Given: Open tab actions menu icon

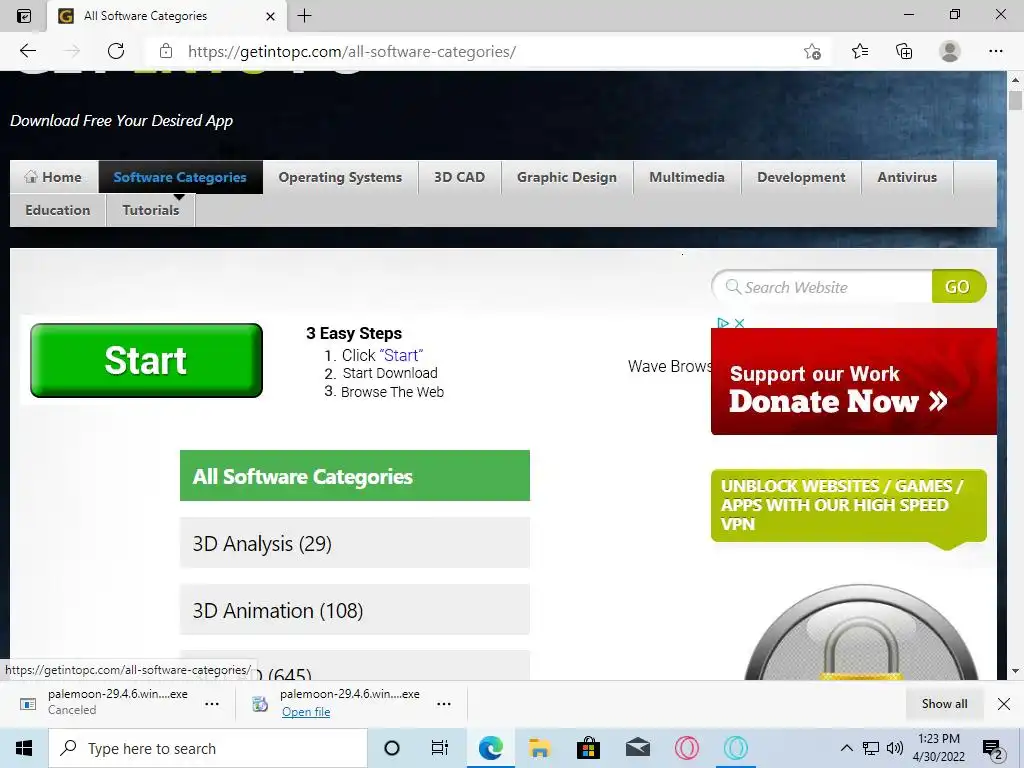Looking at the screenshot, I should pos(24,16).
